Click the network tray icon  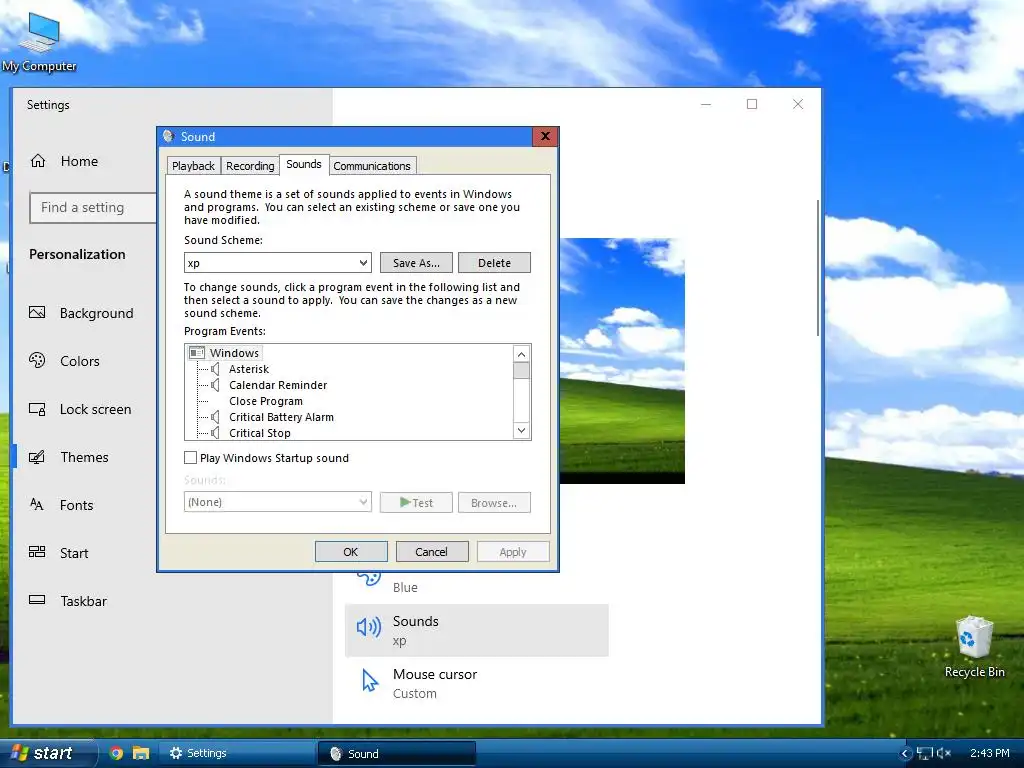pos(925,753)
